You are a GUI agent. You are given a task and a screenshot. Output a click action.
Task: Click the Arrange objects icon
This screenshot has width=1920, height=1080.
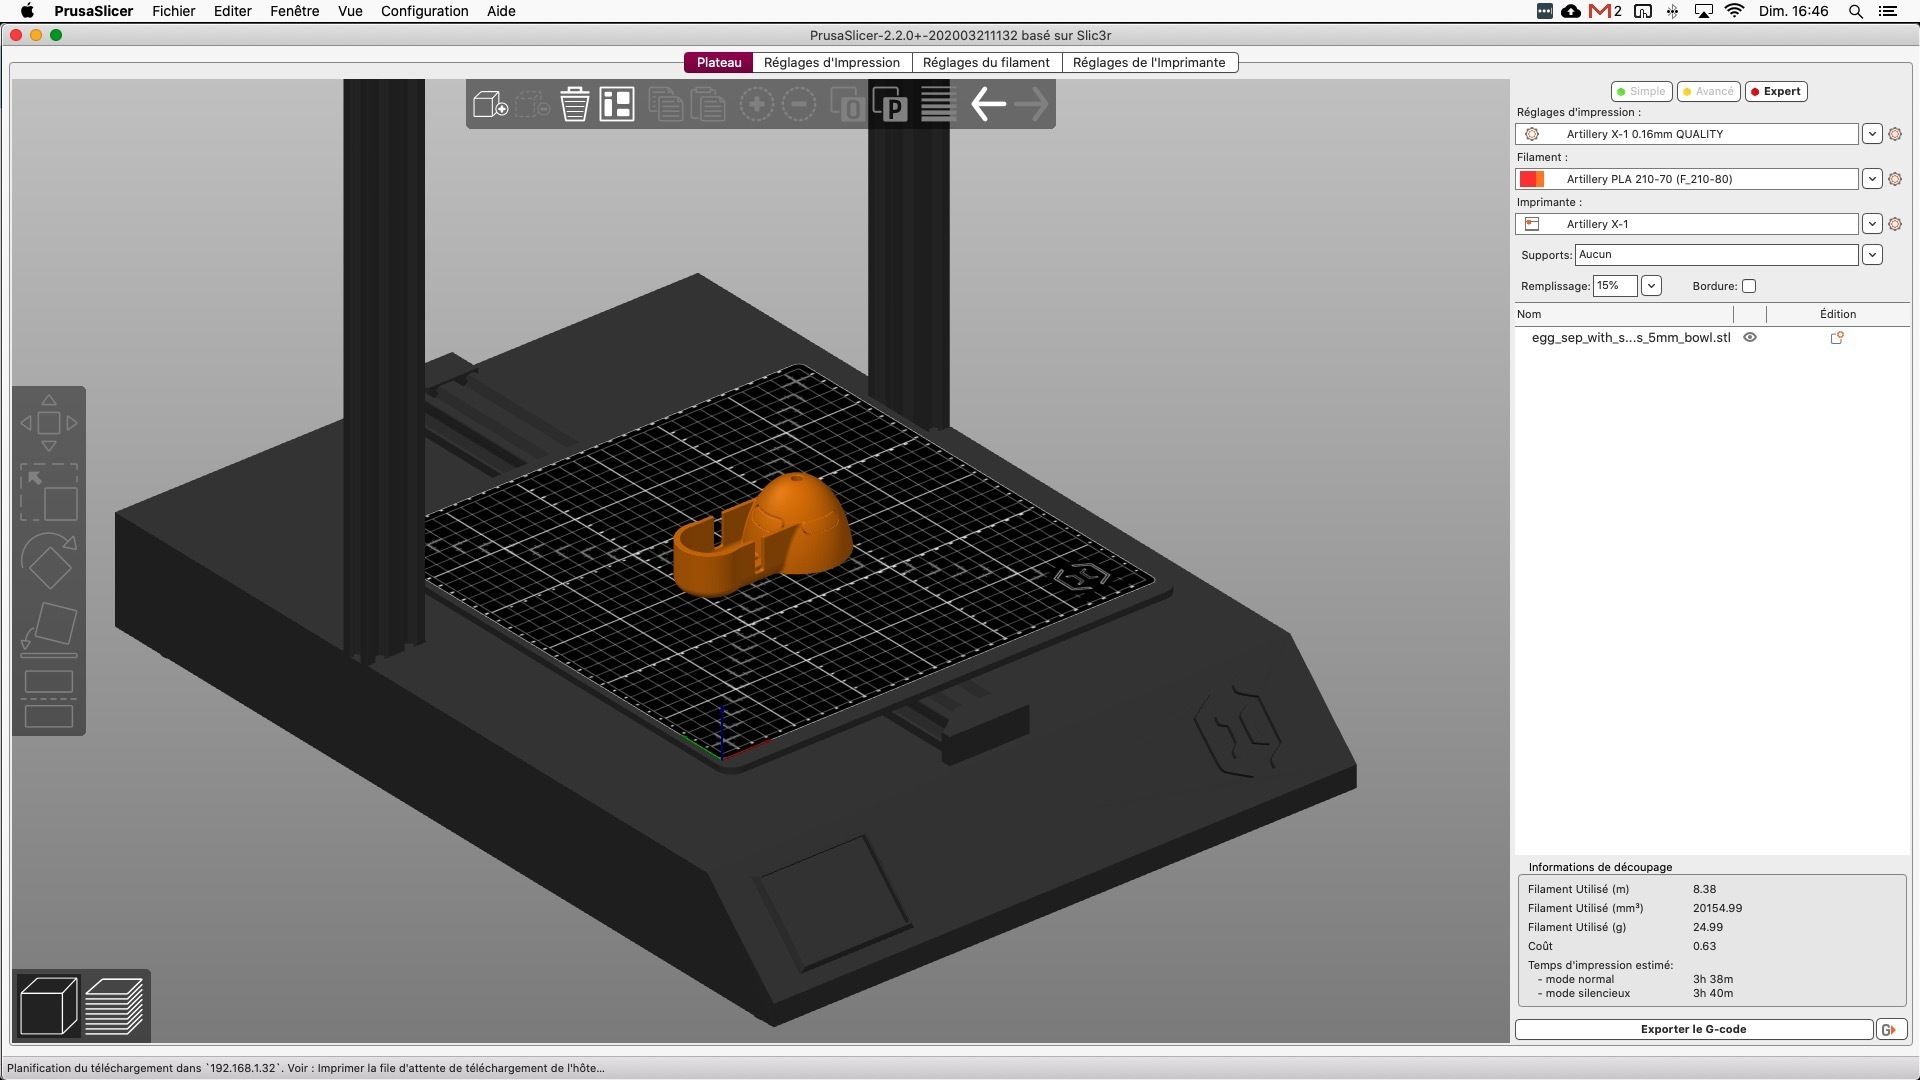pos(617,103)
